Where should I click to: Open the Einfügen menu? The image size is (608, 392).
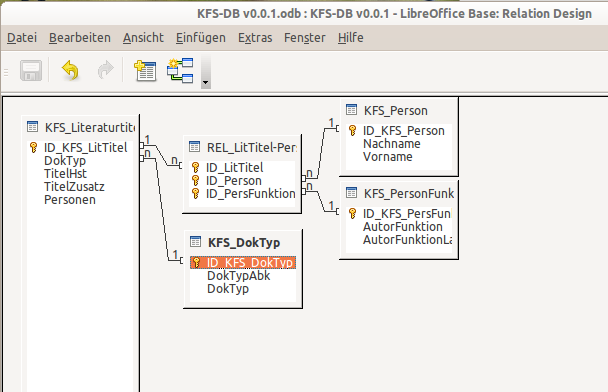click(200, 38)
